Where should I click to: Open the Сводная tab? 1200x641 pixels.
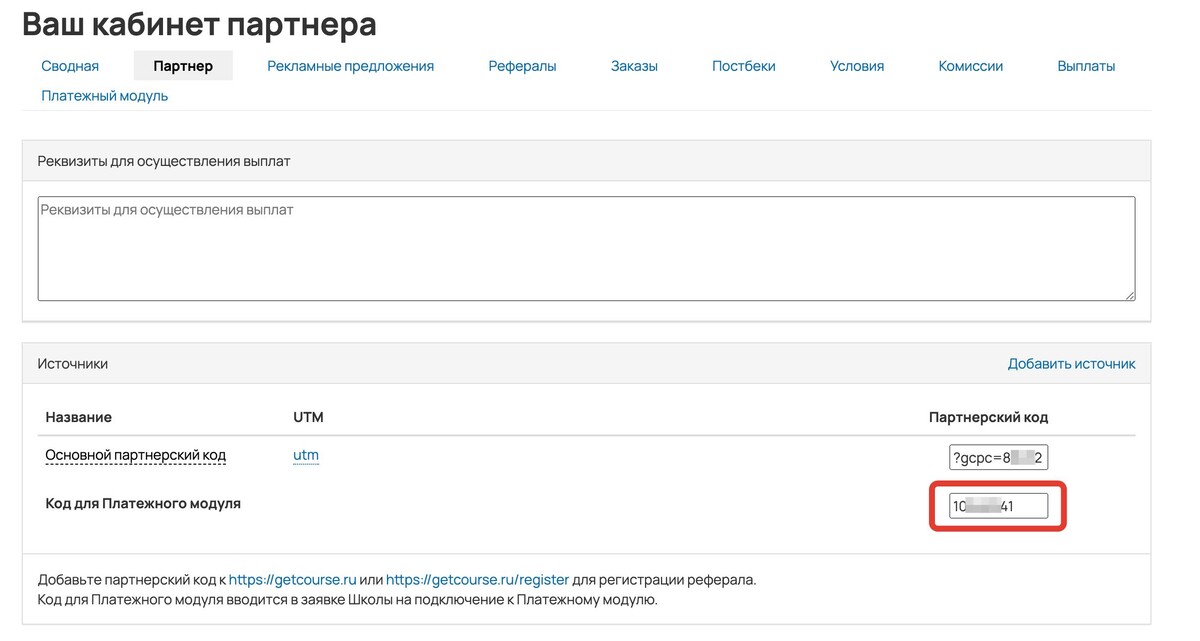coord(70,66)
